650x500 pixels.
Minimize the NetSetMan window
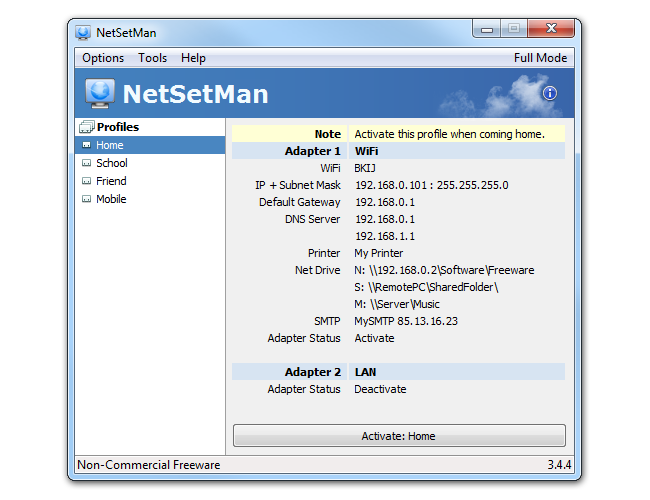click(487, 29)
